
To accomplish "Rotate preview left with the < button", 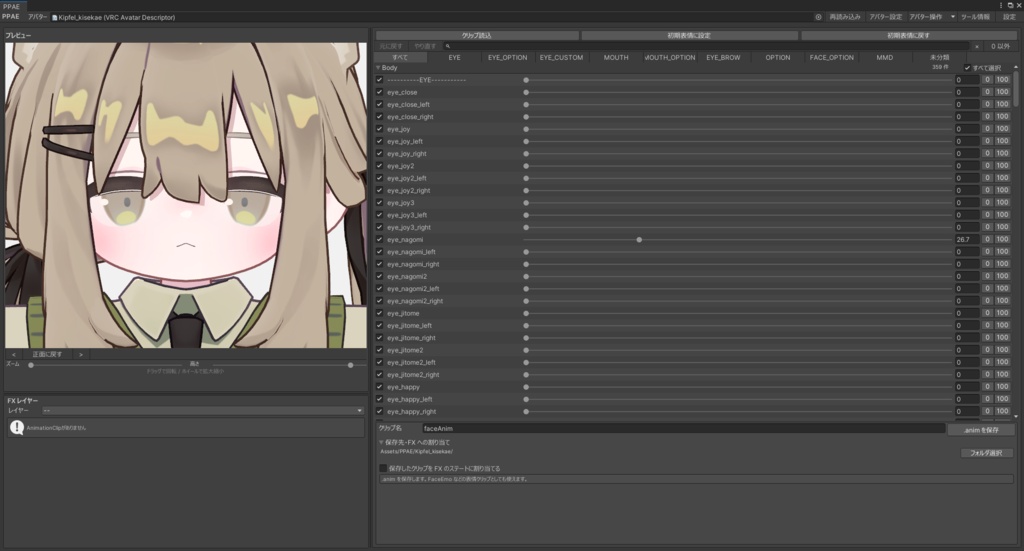I will 14,354.
